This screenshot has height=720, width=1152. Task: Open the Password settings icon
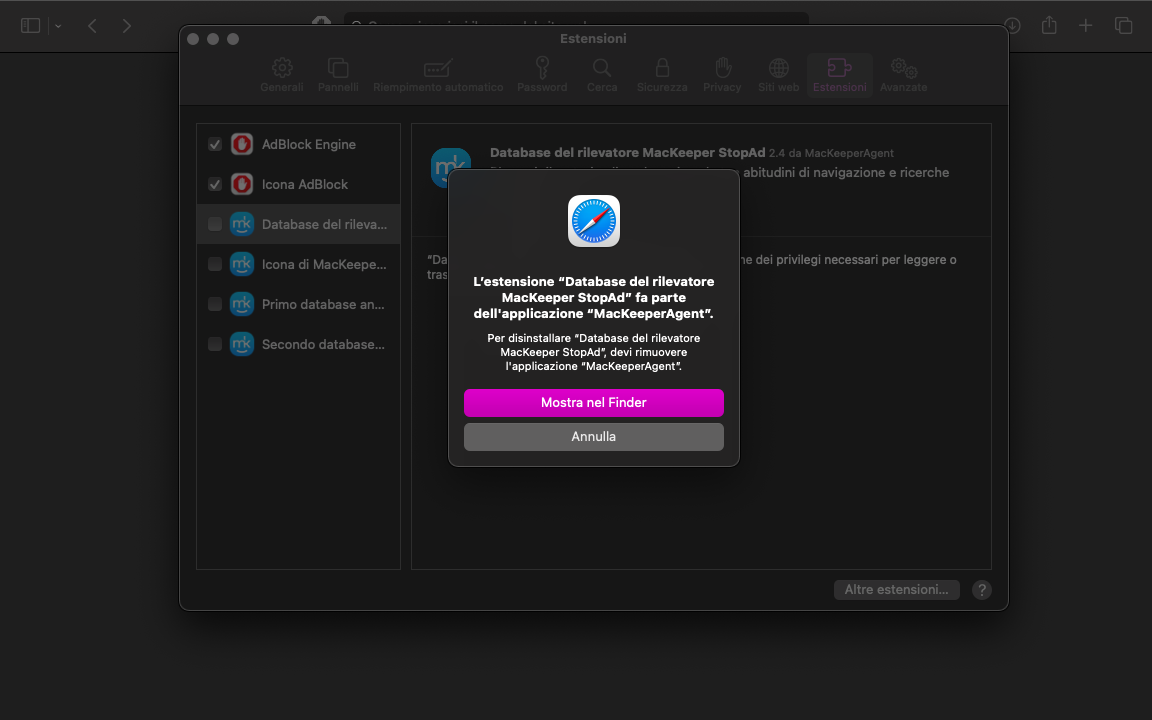click(541, 74)
